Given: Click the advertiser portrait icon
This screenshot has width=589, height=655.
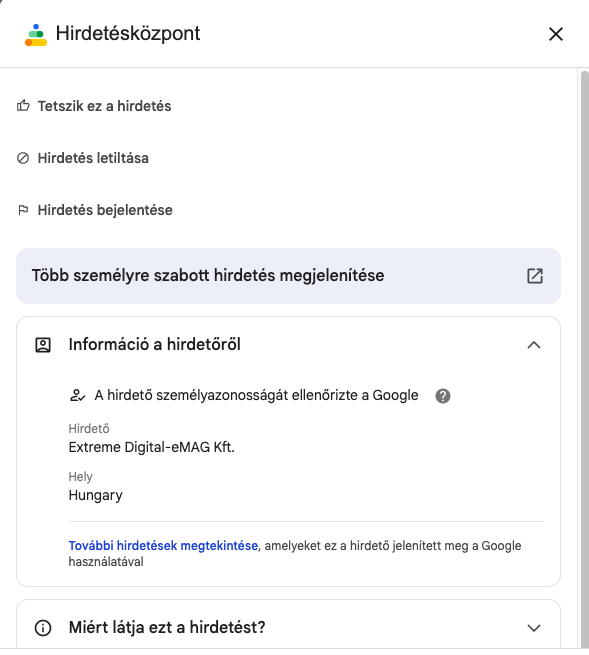Looking at the screenshot, I should point(43,345).
